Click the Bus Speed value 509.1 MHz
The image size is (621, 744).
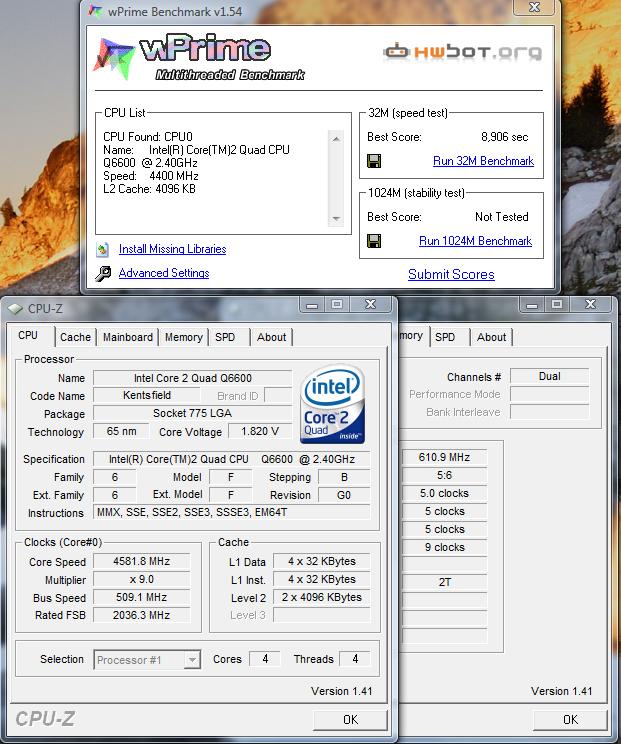(141, 597)
